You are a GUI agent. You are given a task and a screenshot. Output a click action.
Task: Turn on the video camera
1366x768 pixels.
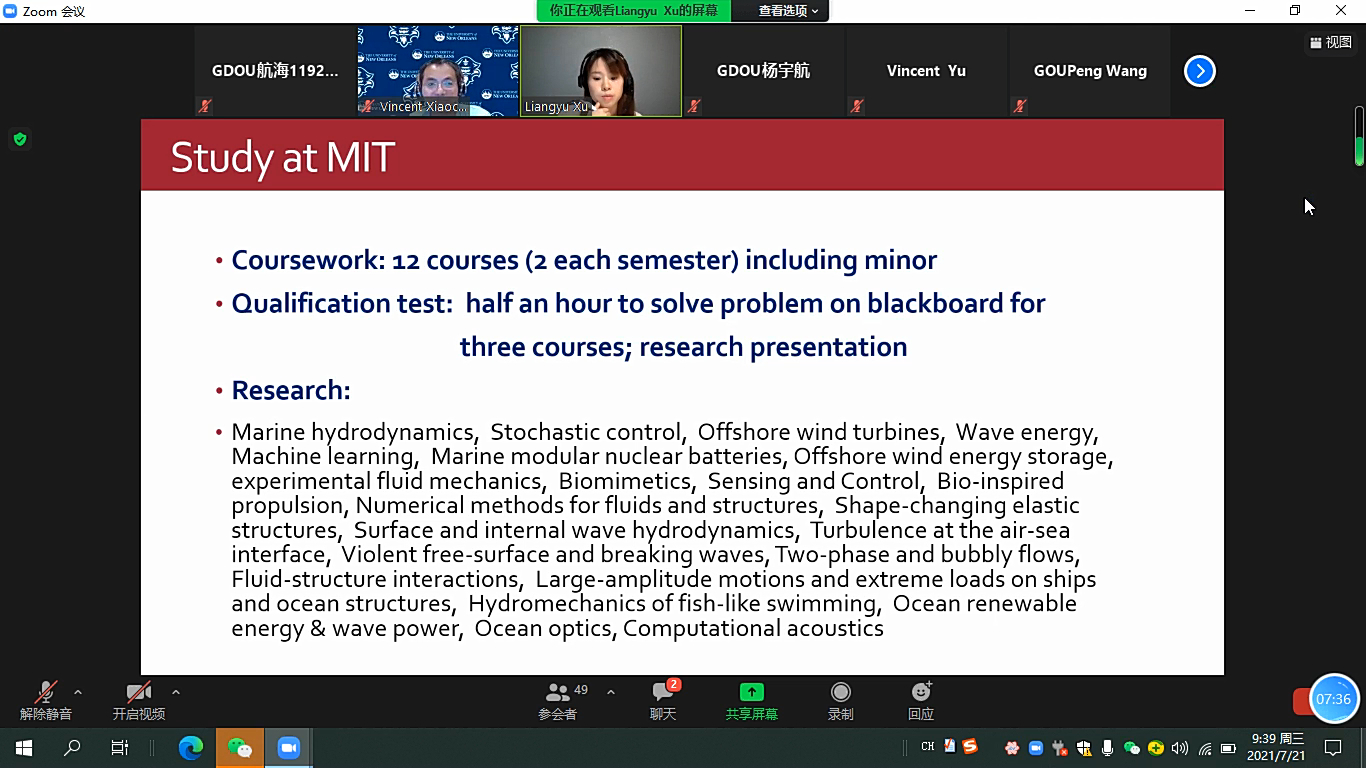tap(138, 693)
